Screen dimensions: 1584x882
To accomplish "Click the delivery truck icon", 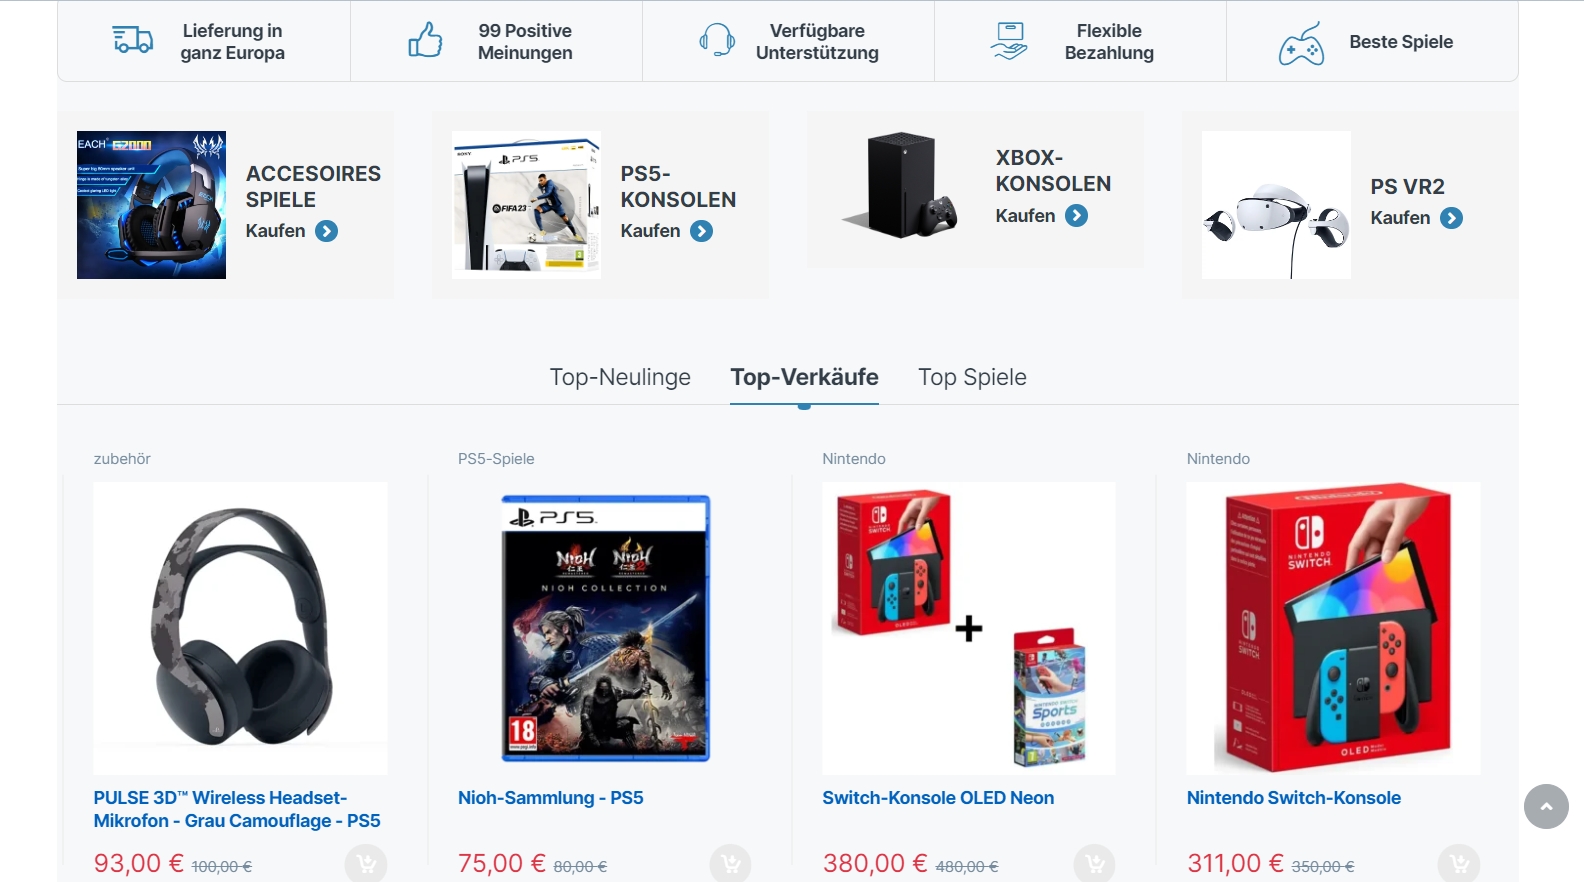I will (132, 41).
